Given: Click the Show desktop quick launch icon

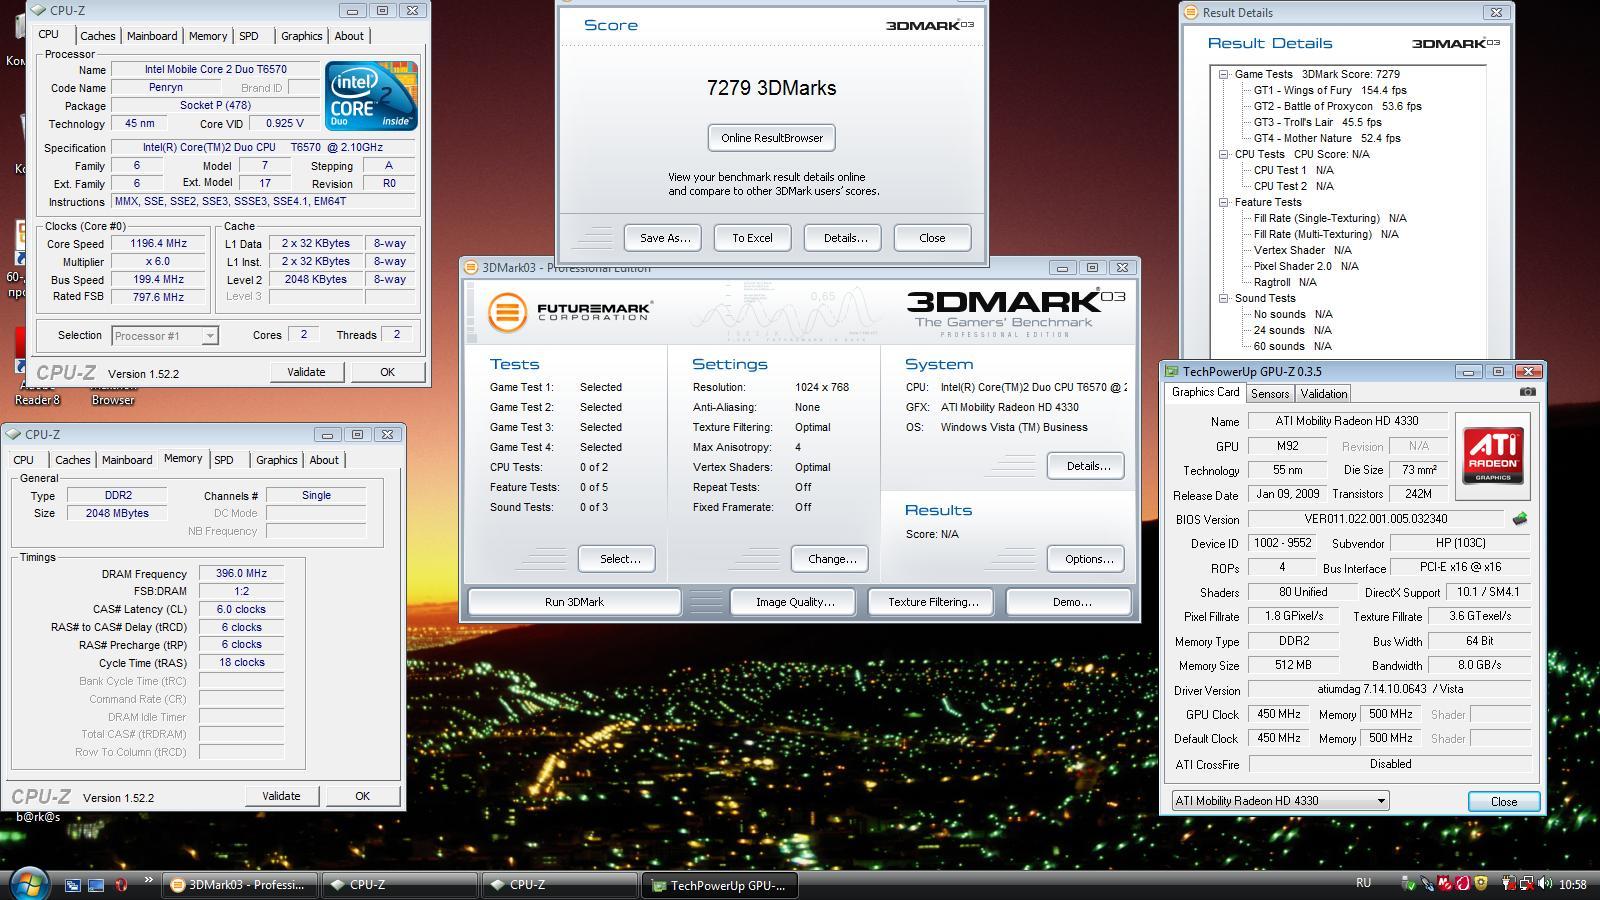Looking at the screenshot, I should tap(96, 885).
